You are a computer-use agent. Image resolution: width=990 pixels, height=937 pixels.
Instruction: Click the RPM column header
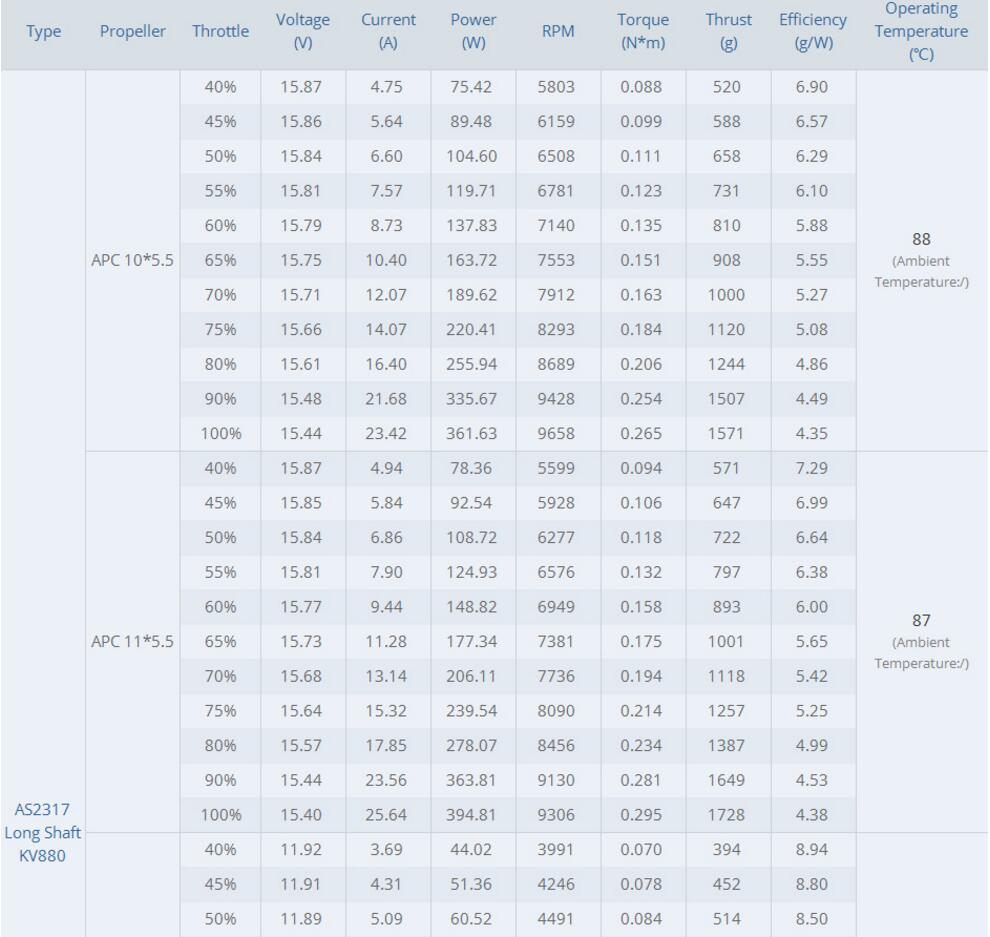(557, 32)
